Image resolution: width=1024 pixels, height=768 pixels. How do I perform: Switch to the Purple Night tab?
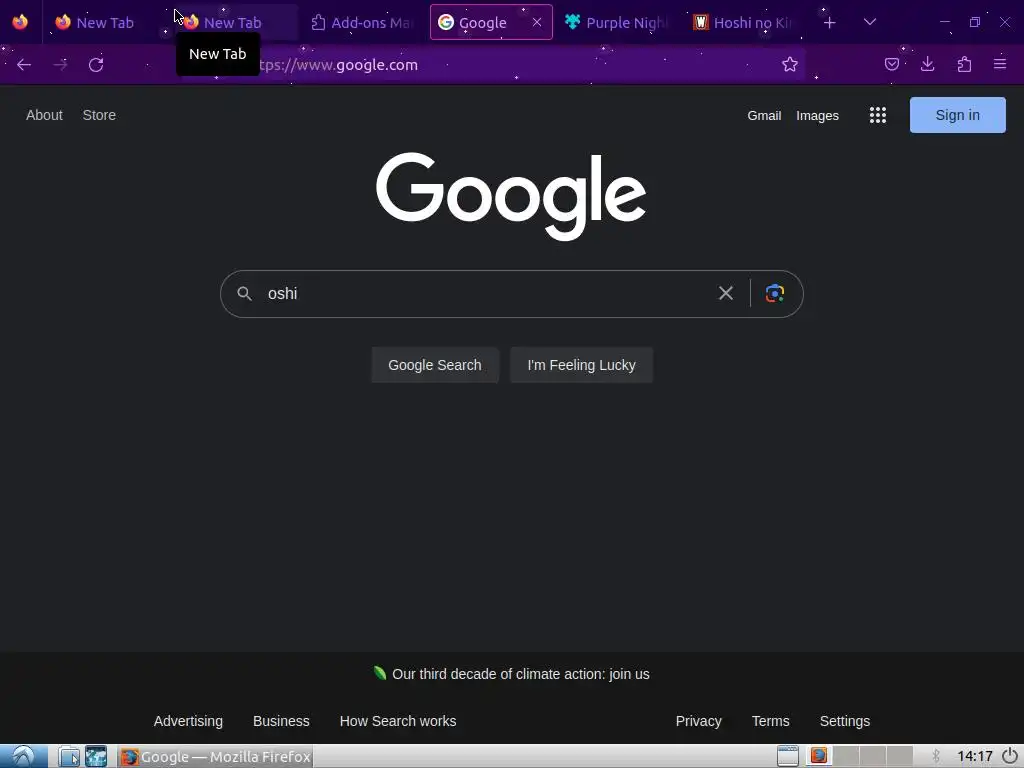point(617,22)
